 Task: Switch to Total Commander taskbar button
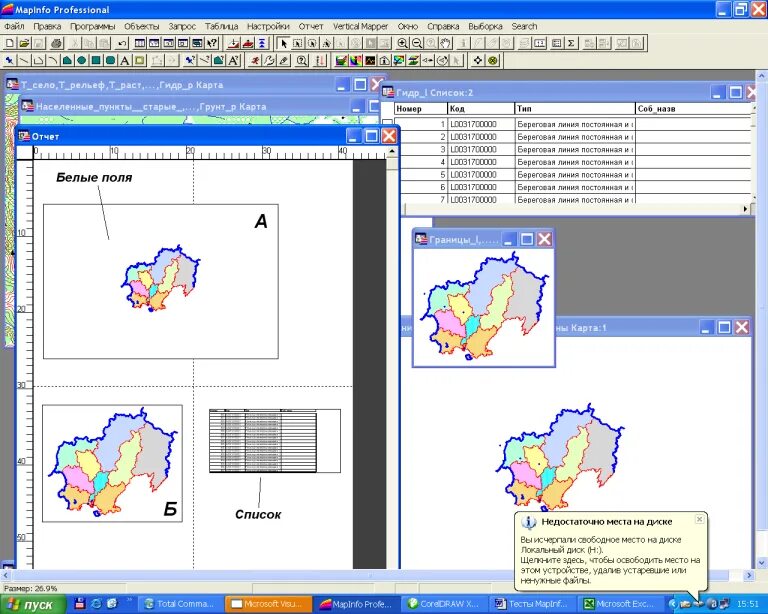point(180,604)
